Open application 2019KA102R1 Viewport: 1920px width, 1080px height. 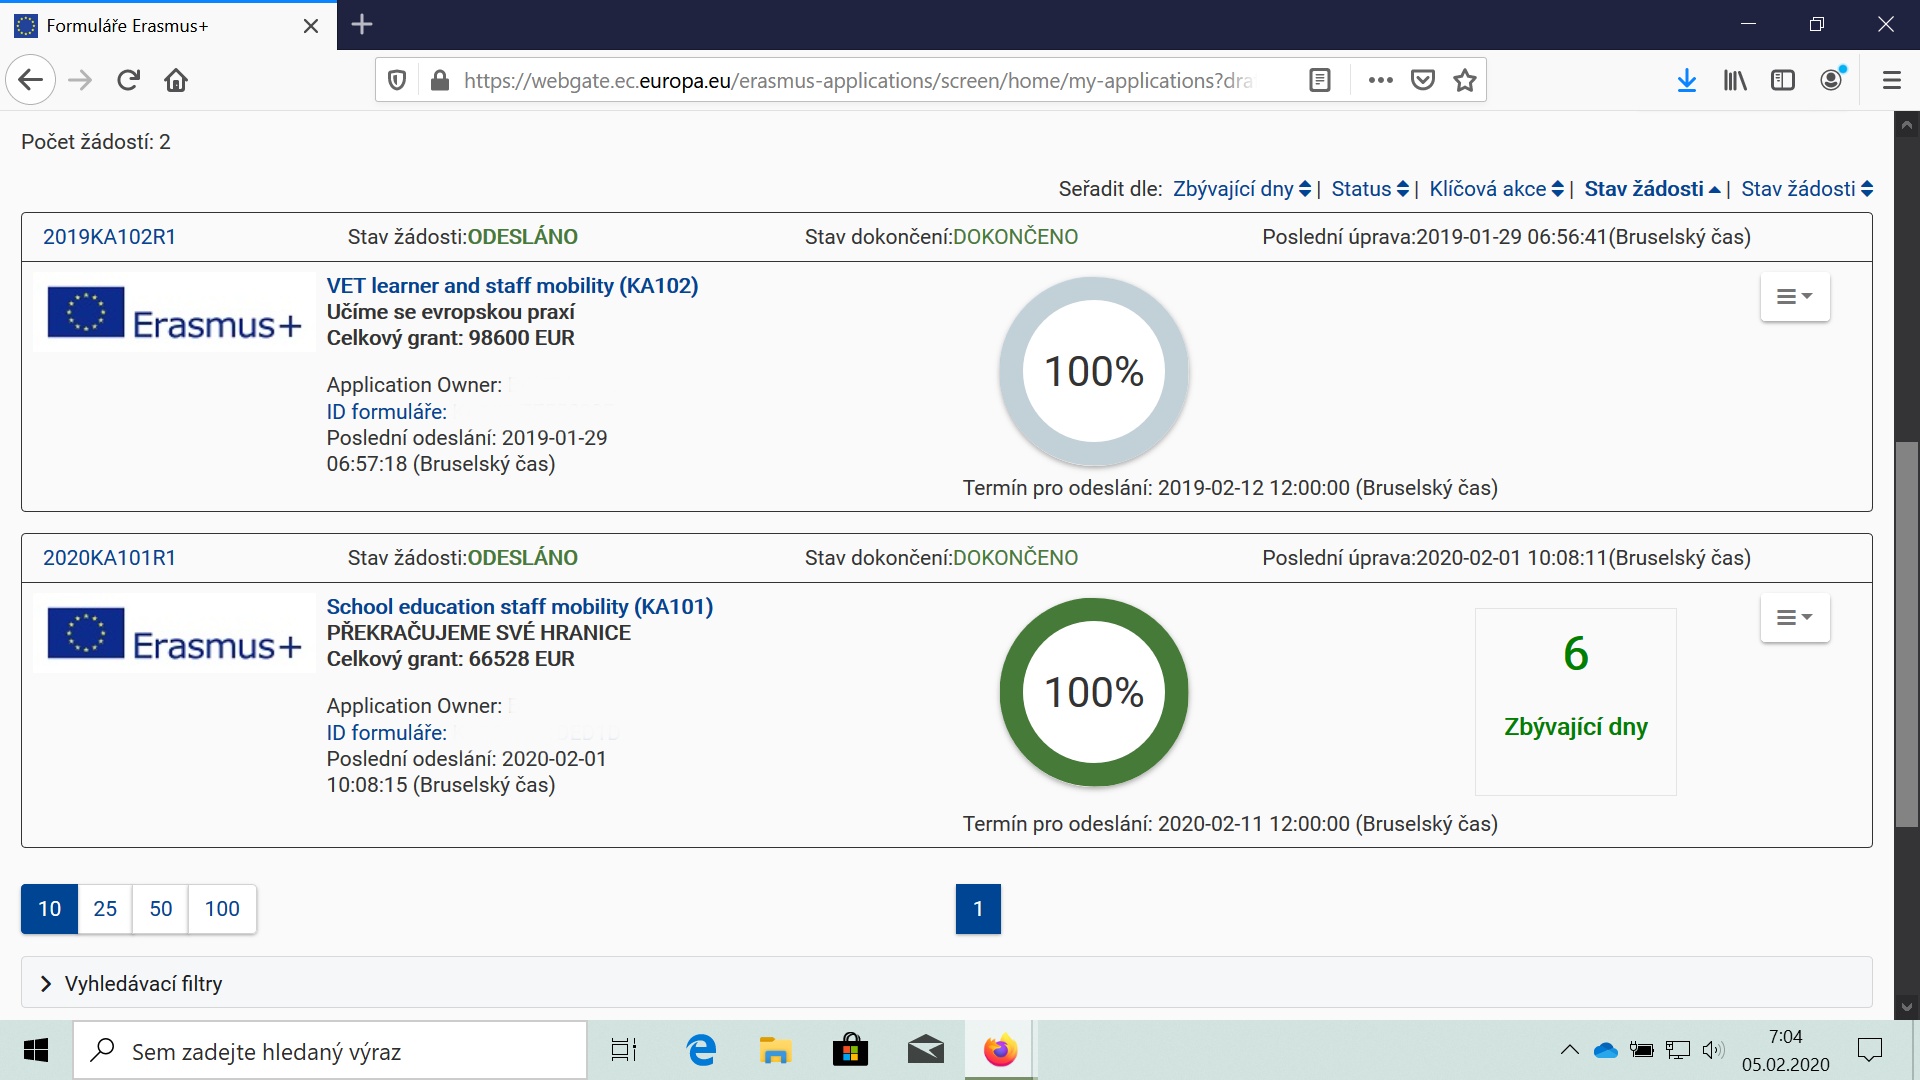(x=109, y=237)
